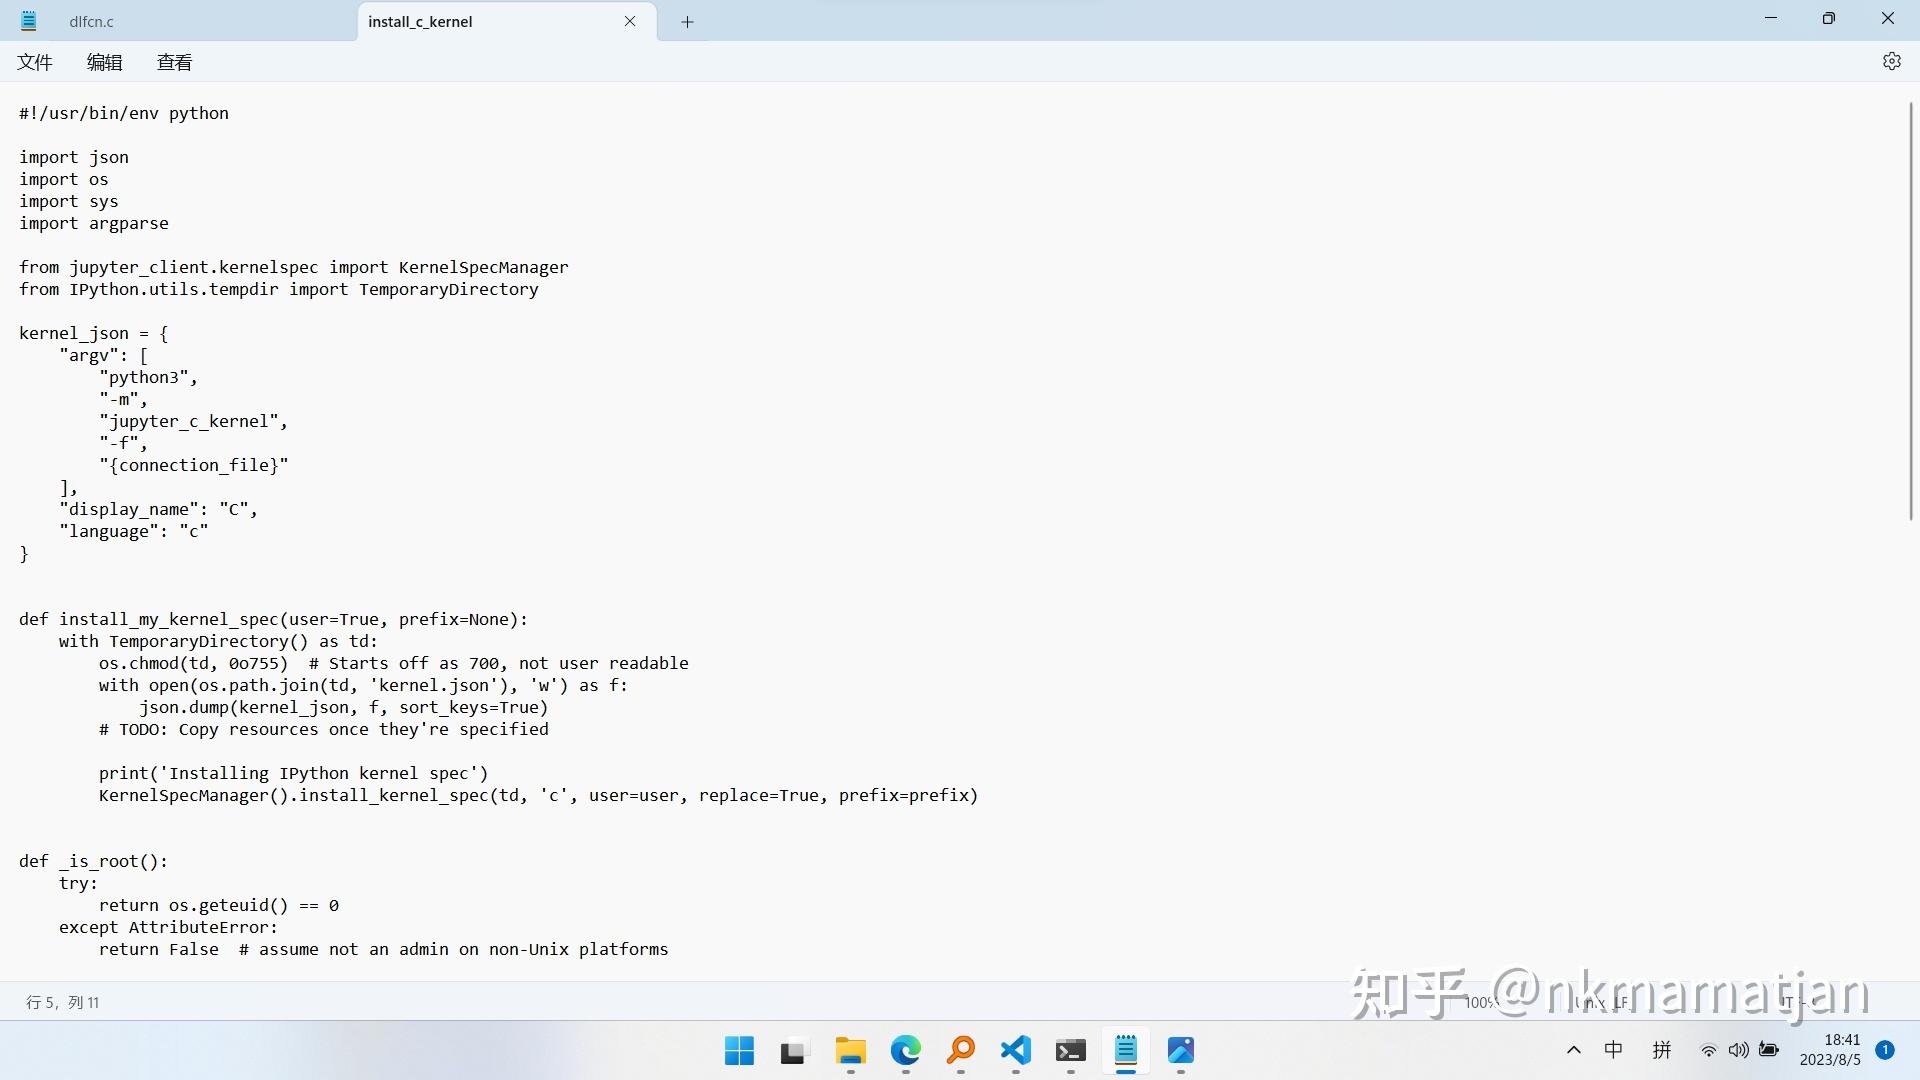Click the Start button
The image size is (1920, 1080).
[x=738, y=1052]
